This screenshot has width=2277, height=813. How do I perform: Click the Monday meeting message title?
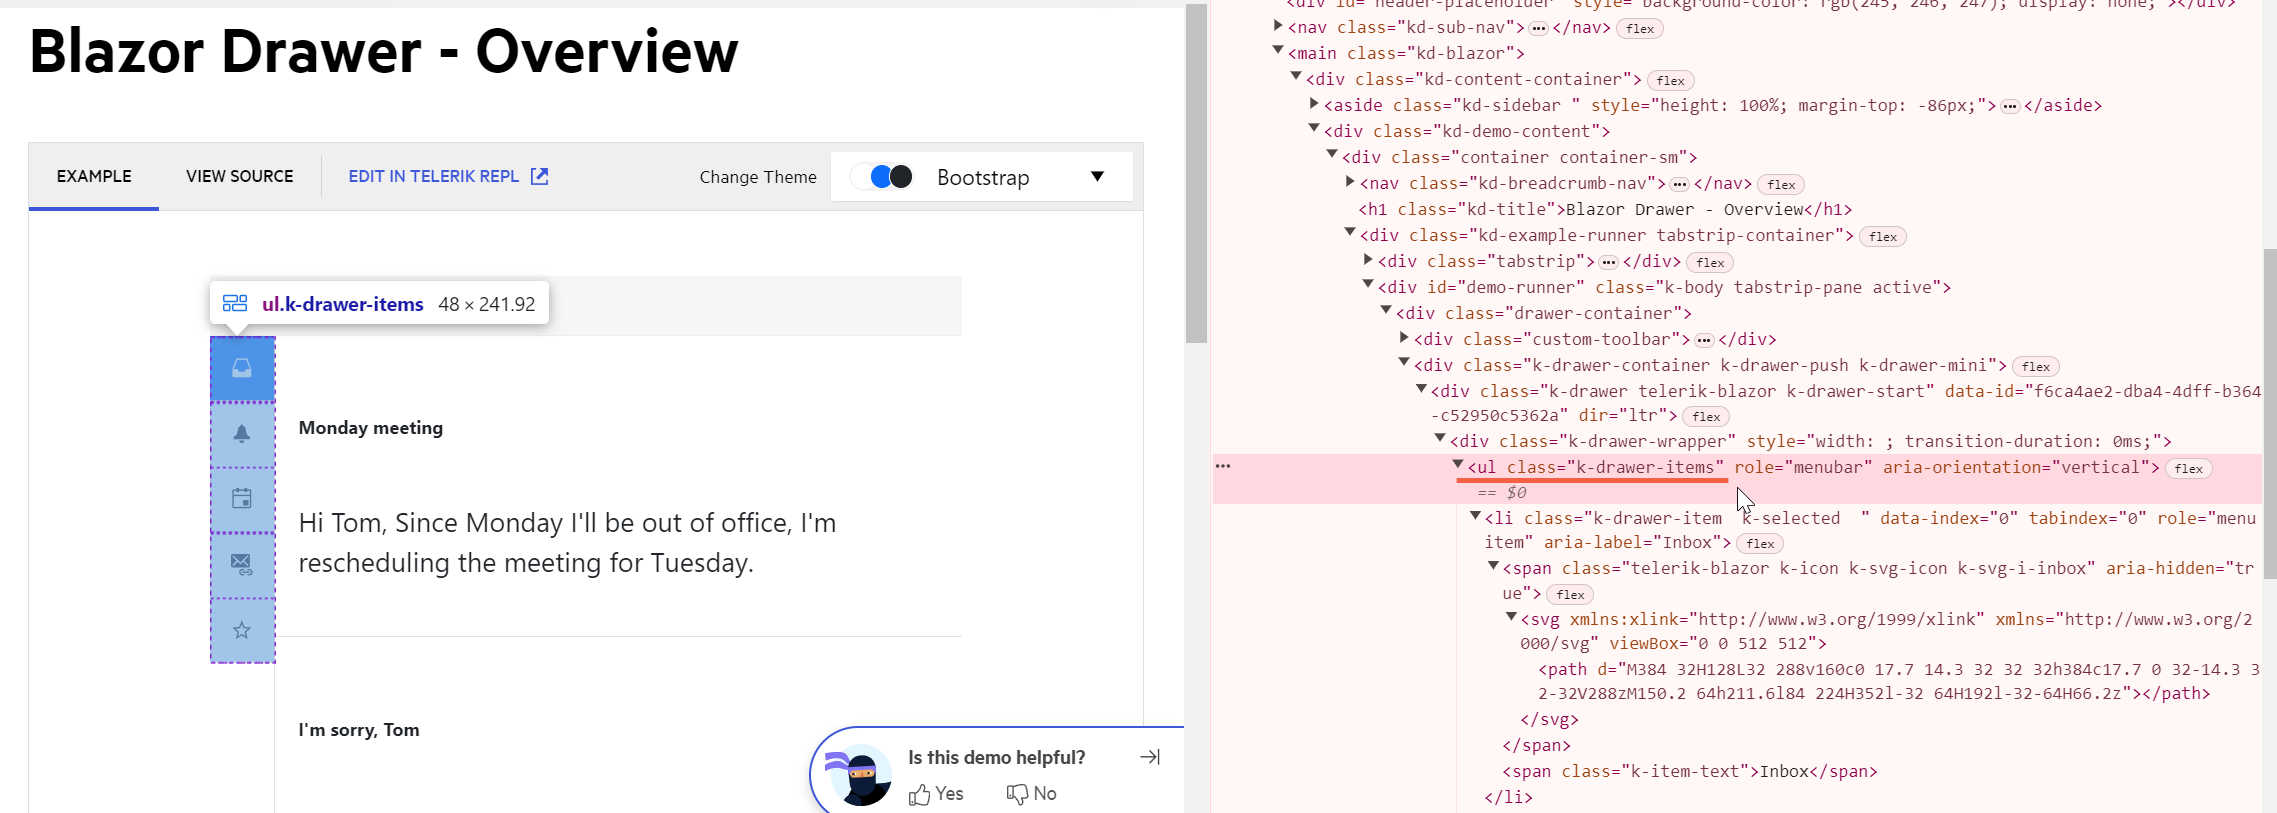371,428
